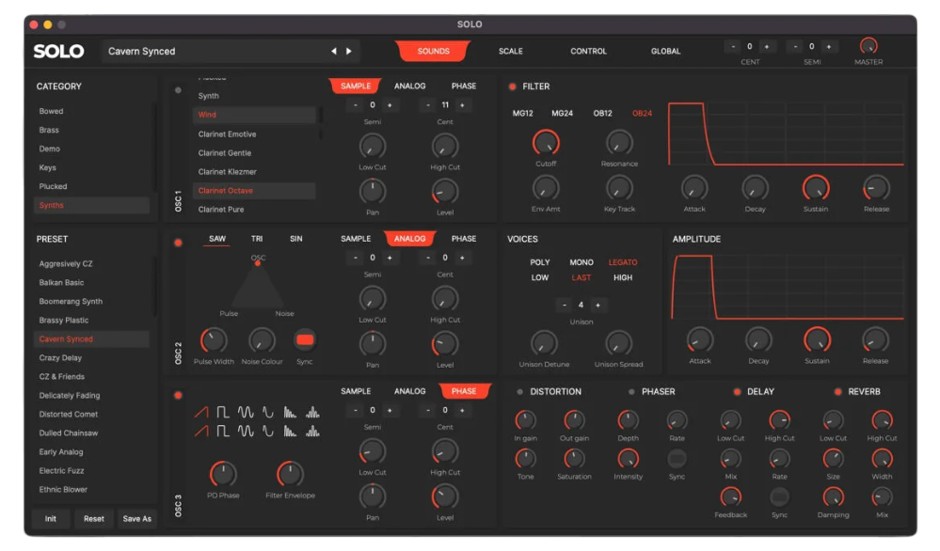Image resolution: width=940 pixels, height=551 pixels.
Task: Toggle OSC 3 power indicator
Action: (x=178, y=396)
